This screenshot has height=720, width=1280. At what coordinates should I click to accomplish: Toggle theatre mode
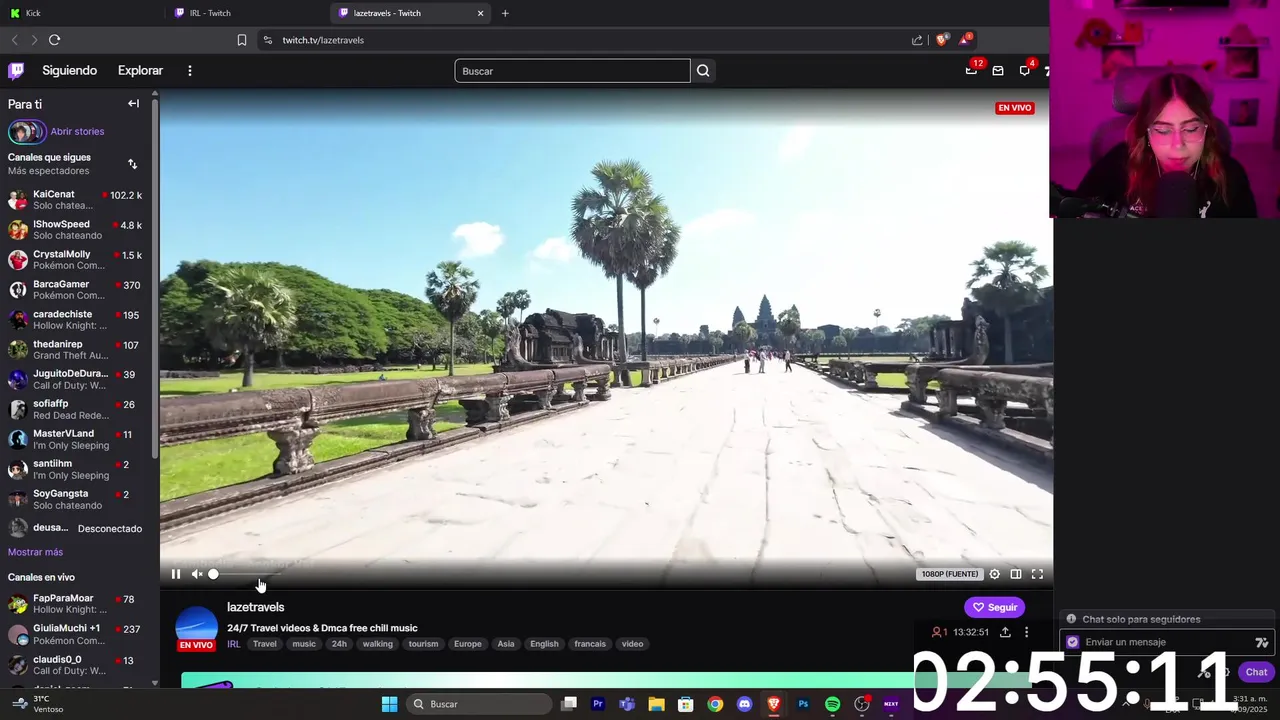click(1015, 574)
